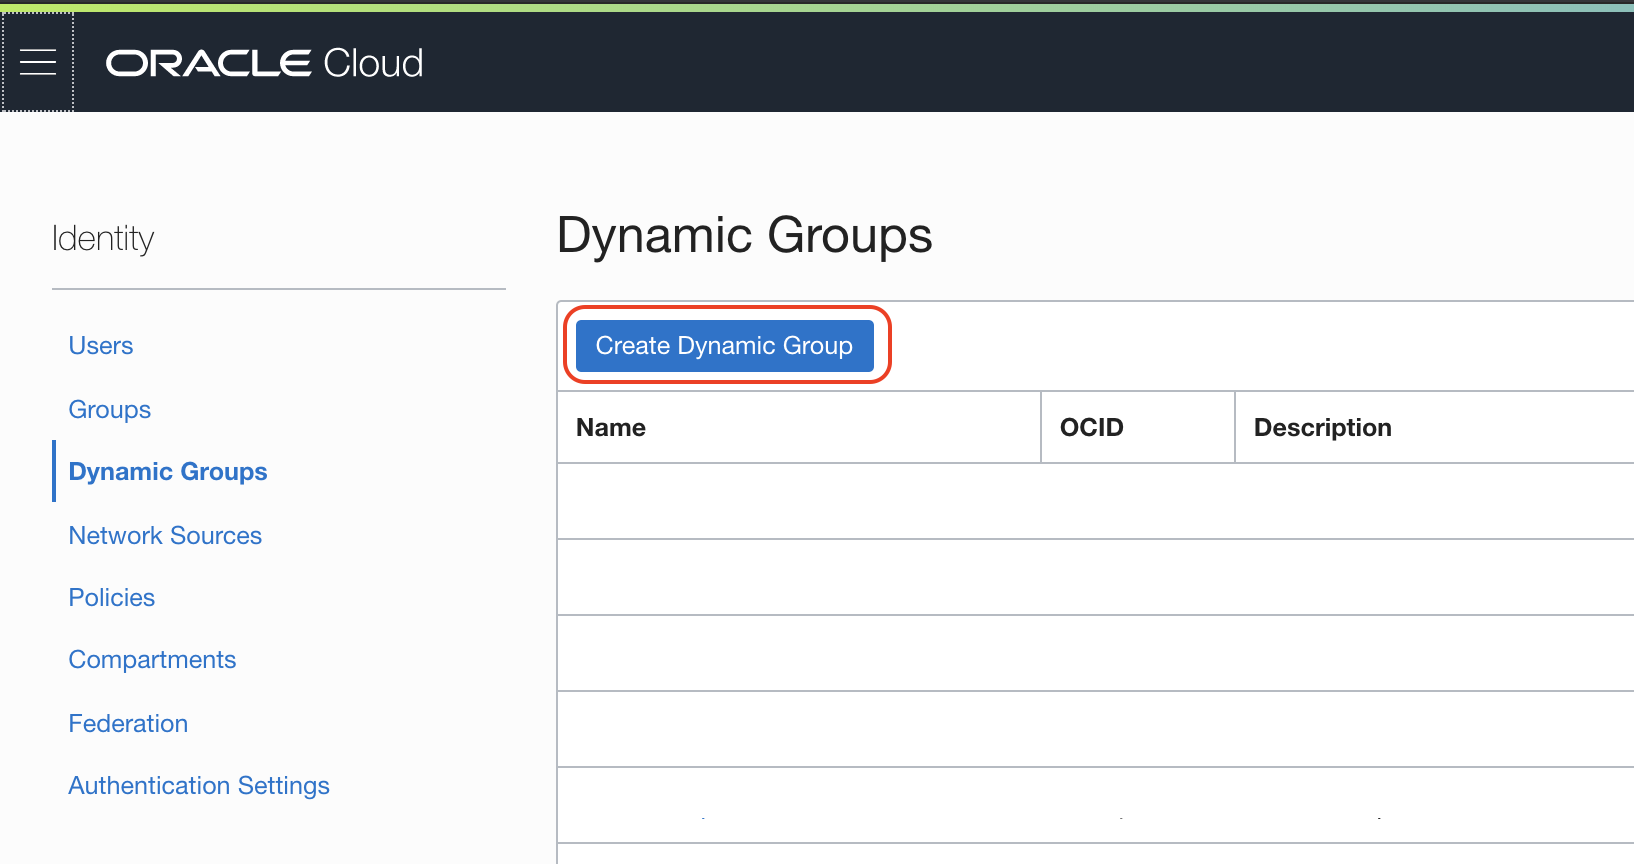
Task: Go to Federation settings
Action: click(128, 724)
